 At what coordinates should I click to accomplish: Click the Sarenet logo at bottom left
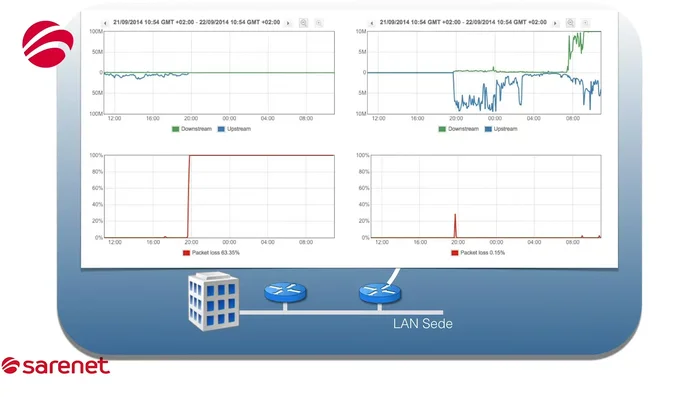(55, 366)
